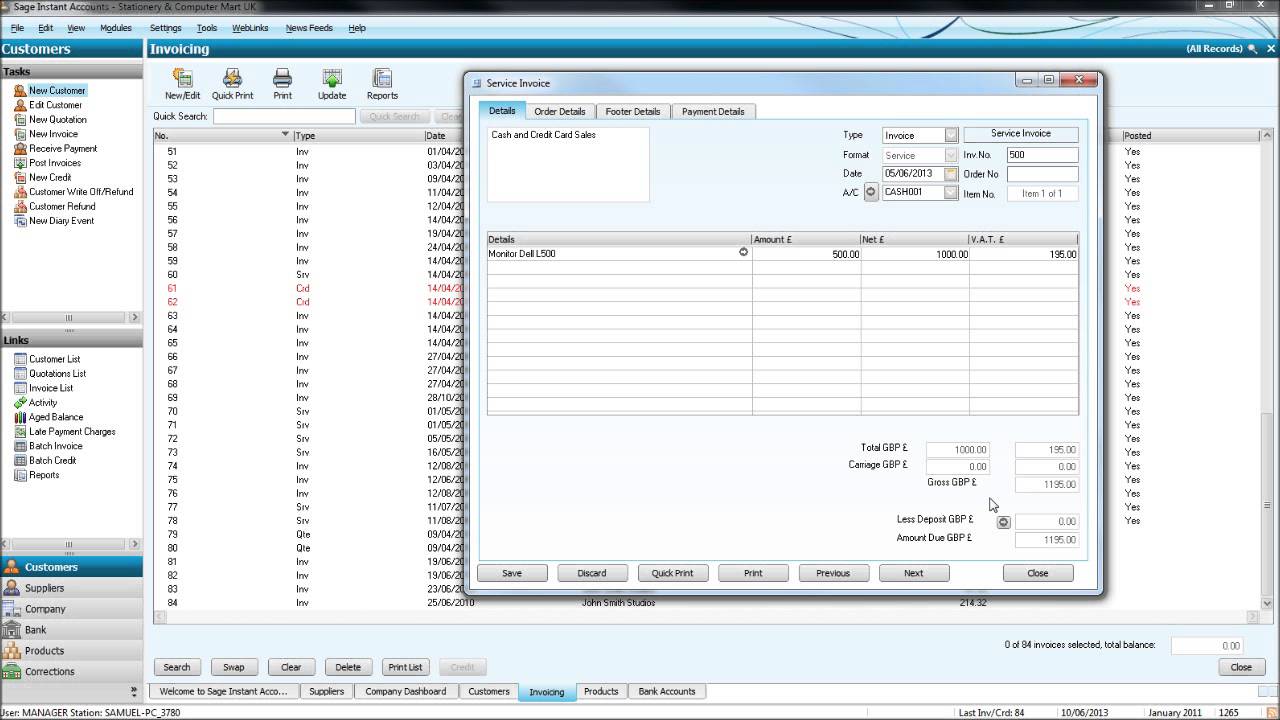Open Suppliers module in navigation pane
Image resolution: width=1280 pixels, height=720 pixels.
(71, 588)
